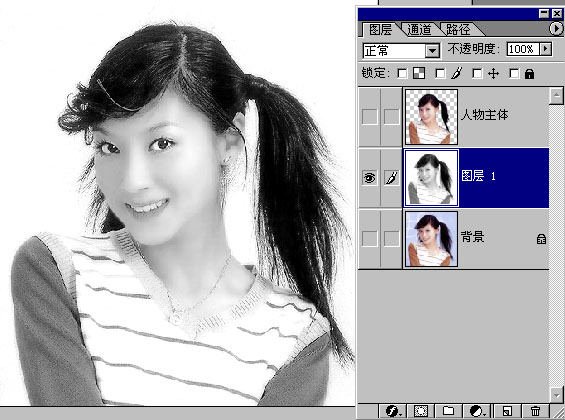Viewport: 565px width, 420px height.
Task: Enable lock position checkbox
Action: pyautogui.click(x=477, y=73)
